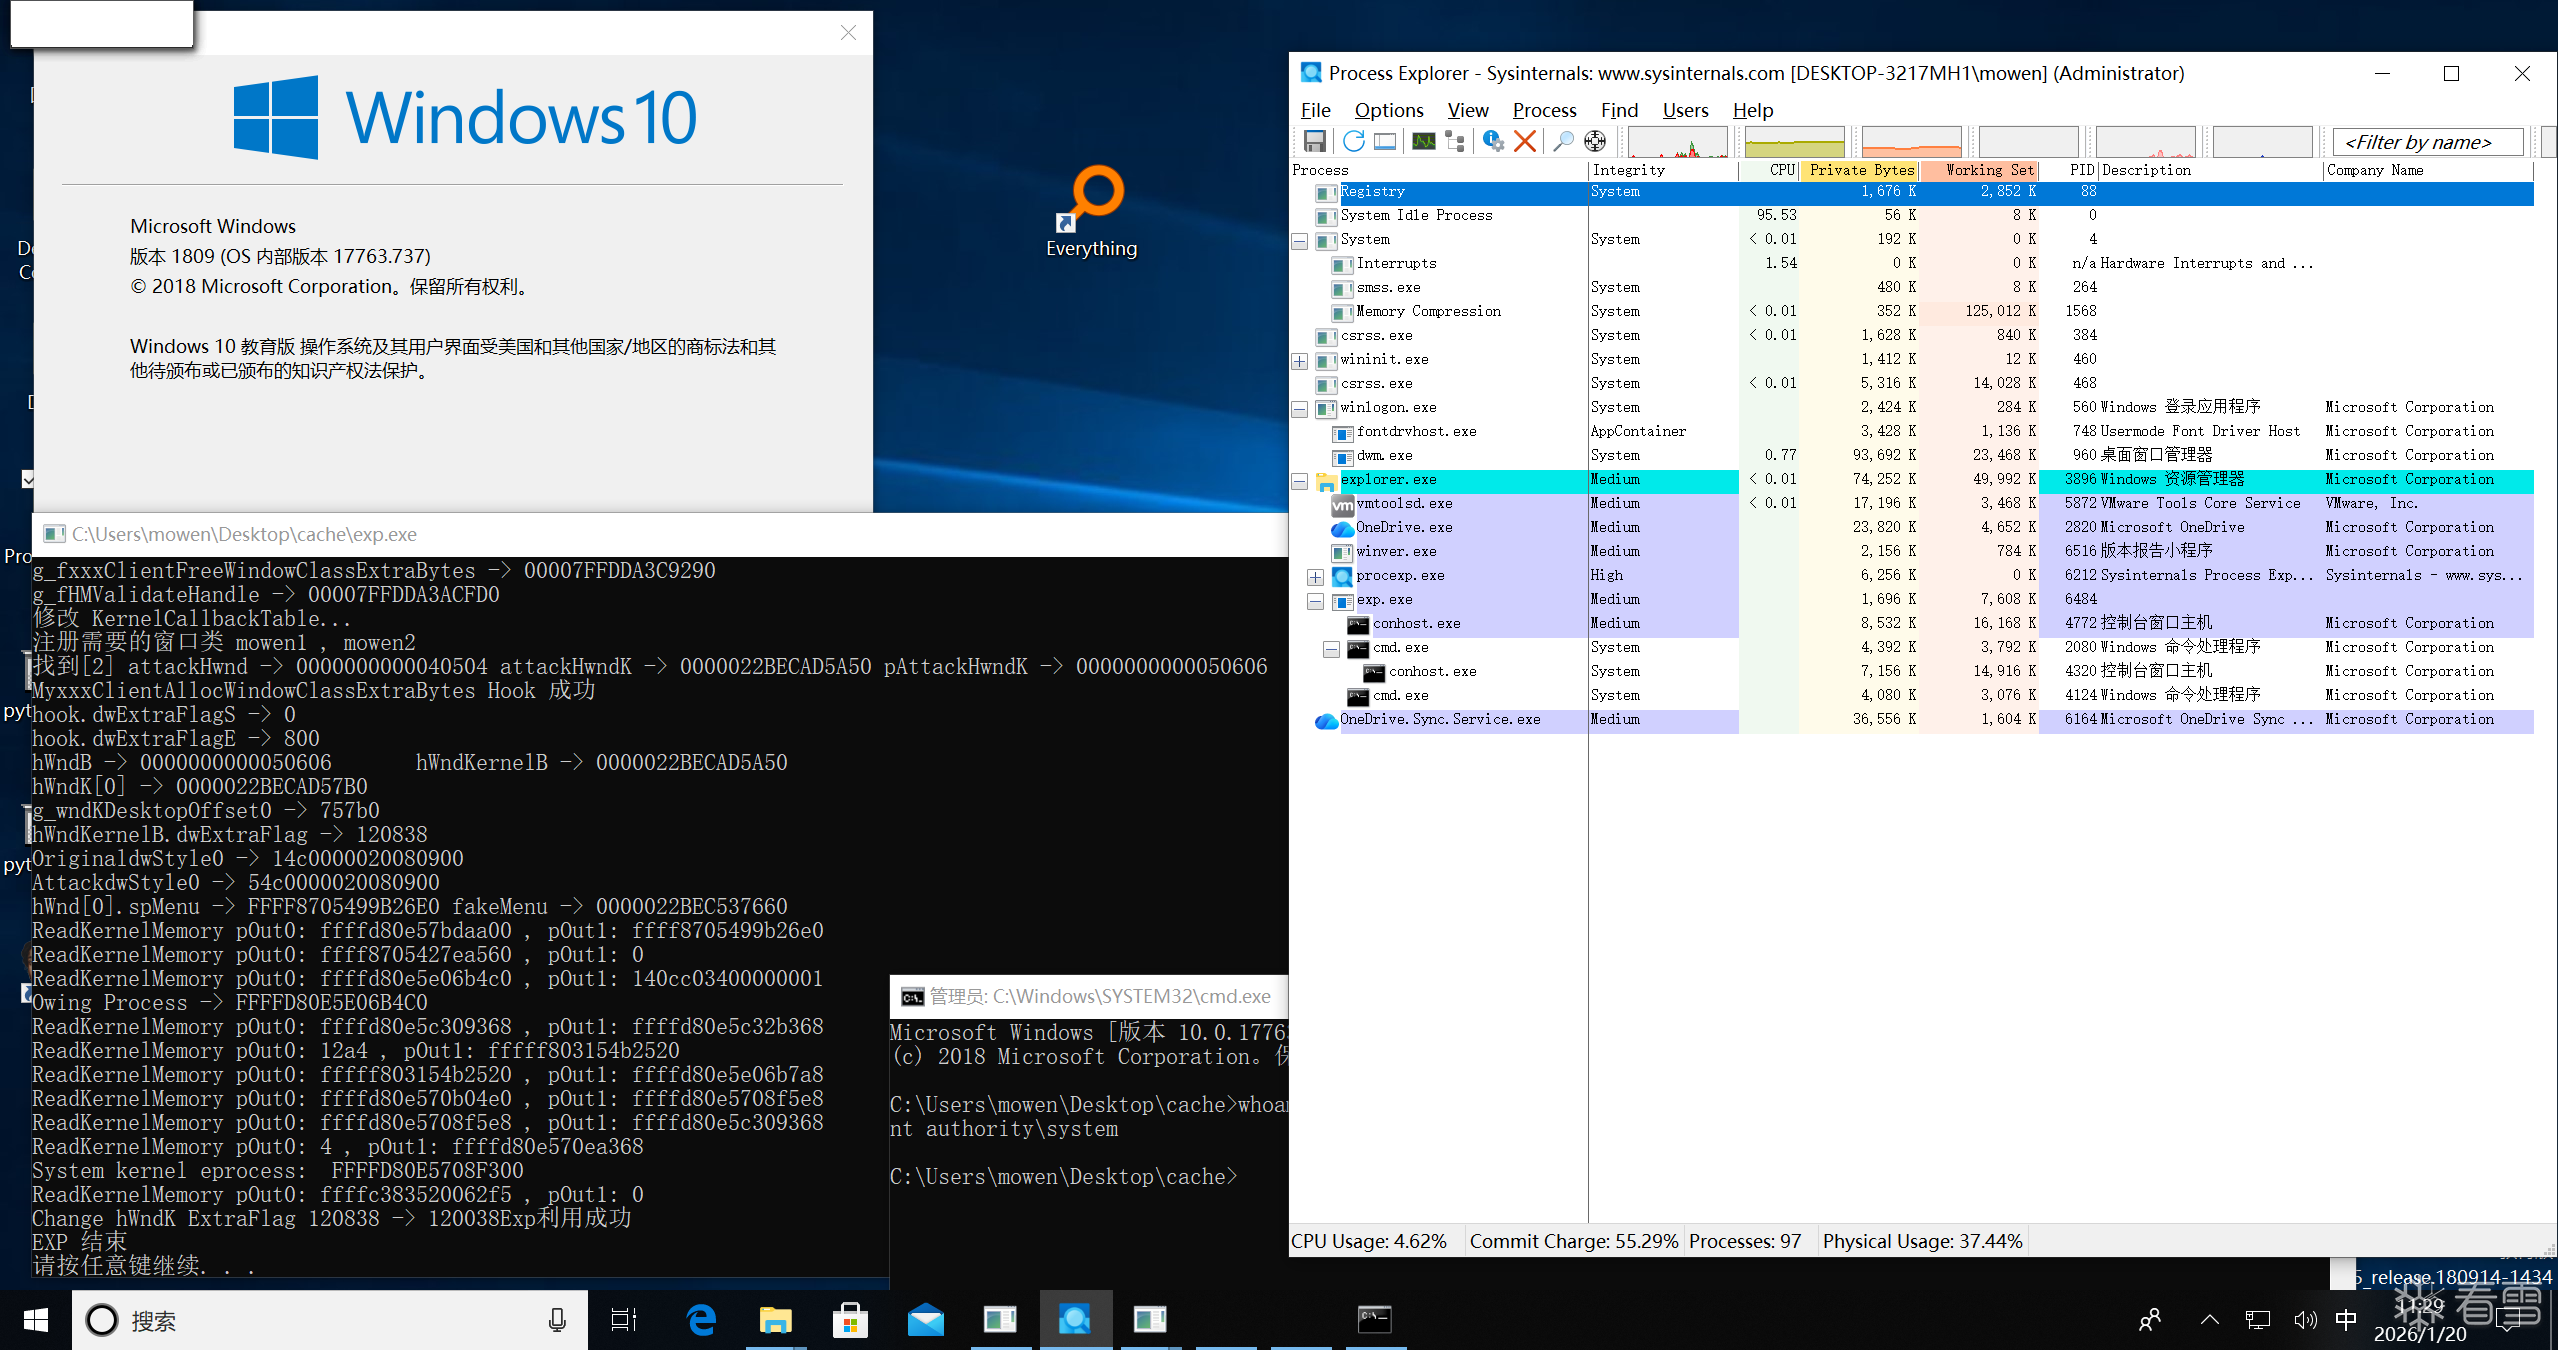Click the Refresh Now toolbar icon
The image size is (2558, 1350).
coord(1353,141)
